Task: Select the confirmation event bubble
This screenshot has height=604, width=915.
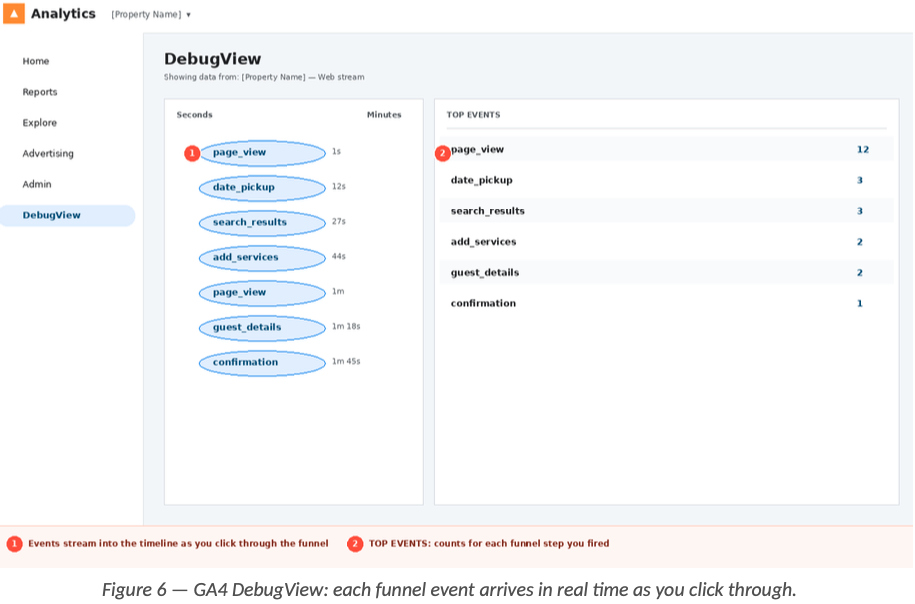Action: 262,363
